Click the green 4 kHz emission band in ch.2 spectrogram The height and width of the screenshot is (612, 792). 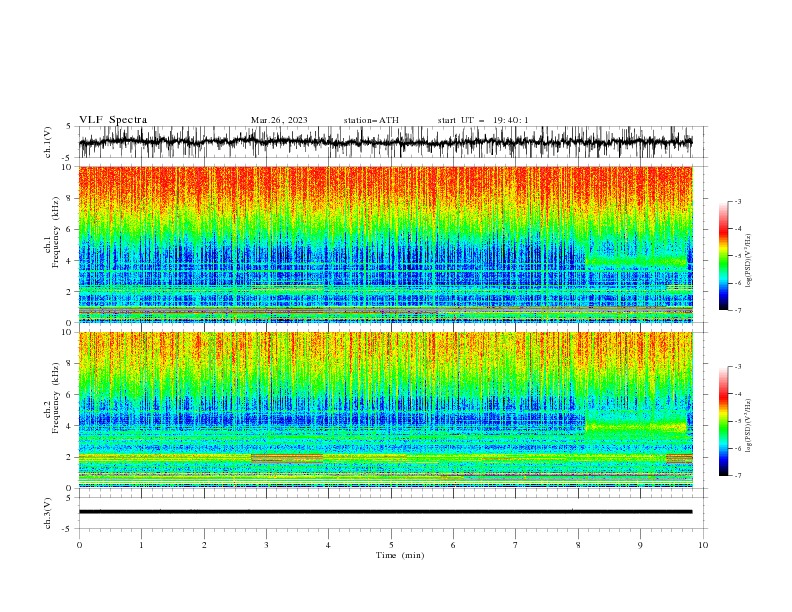[x=636, y=427]
